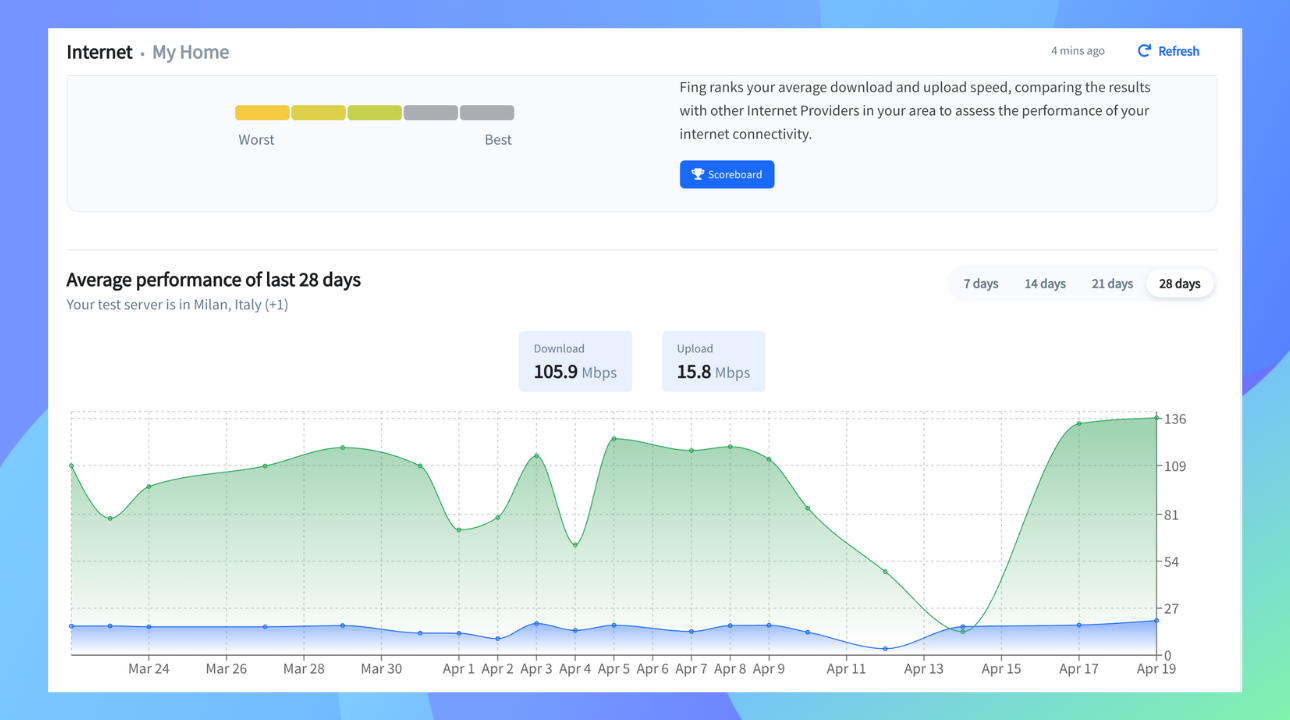Click the upload data point at Apr 3

tap(536, 624)
